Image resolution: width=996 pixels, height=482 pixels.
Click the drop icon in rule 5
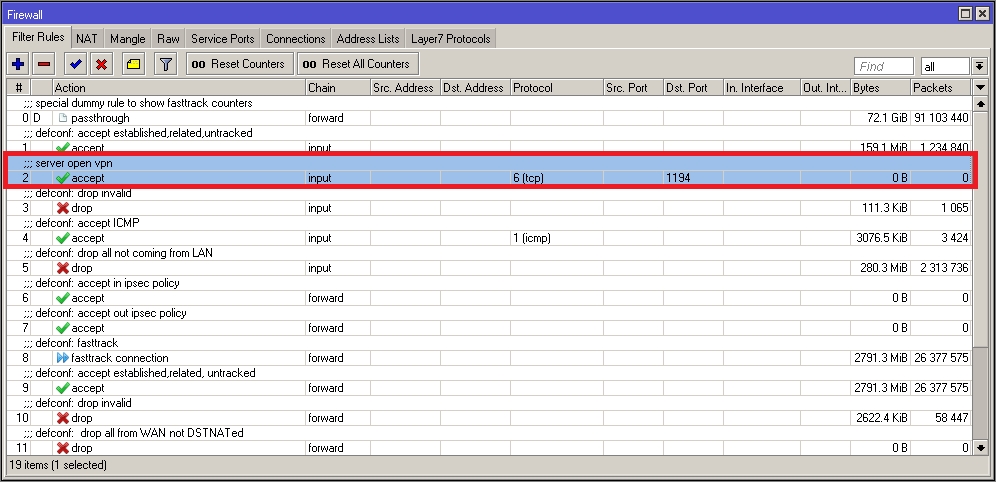click(63, 268)
